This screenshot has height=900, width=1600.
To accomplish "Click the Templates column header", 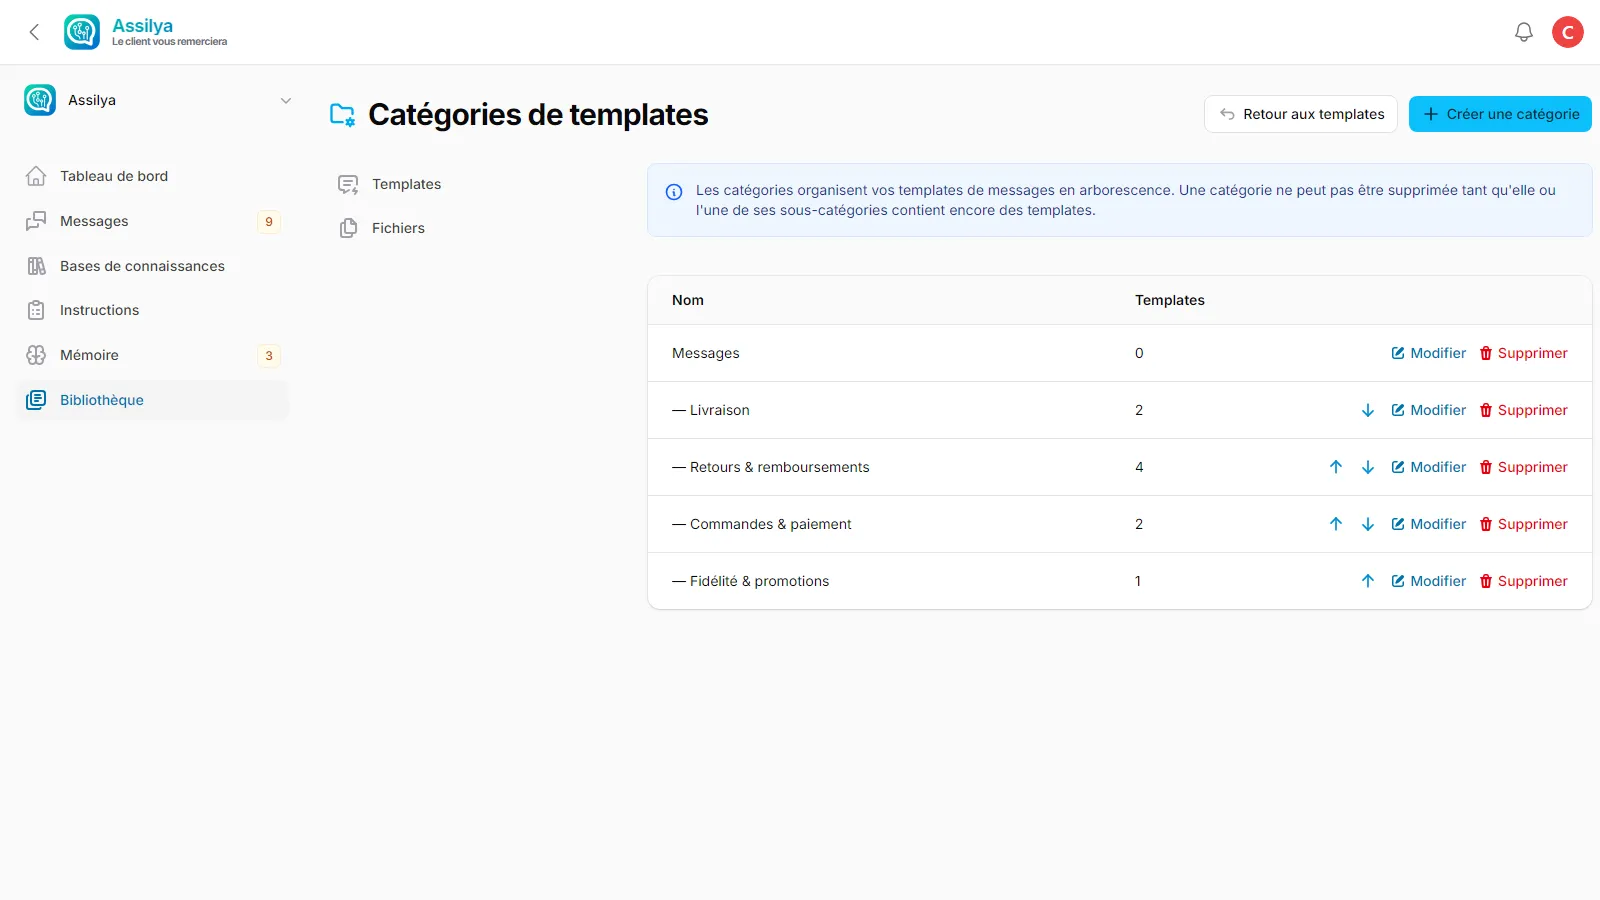I will 1170,300.
